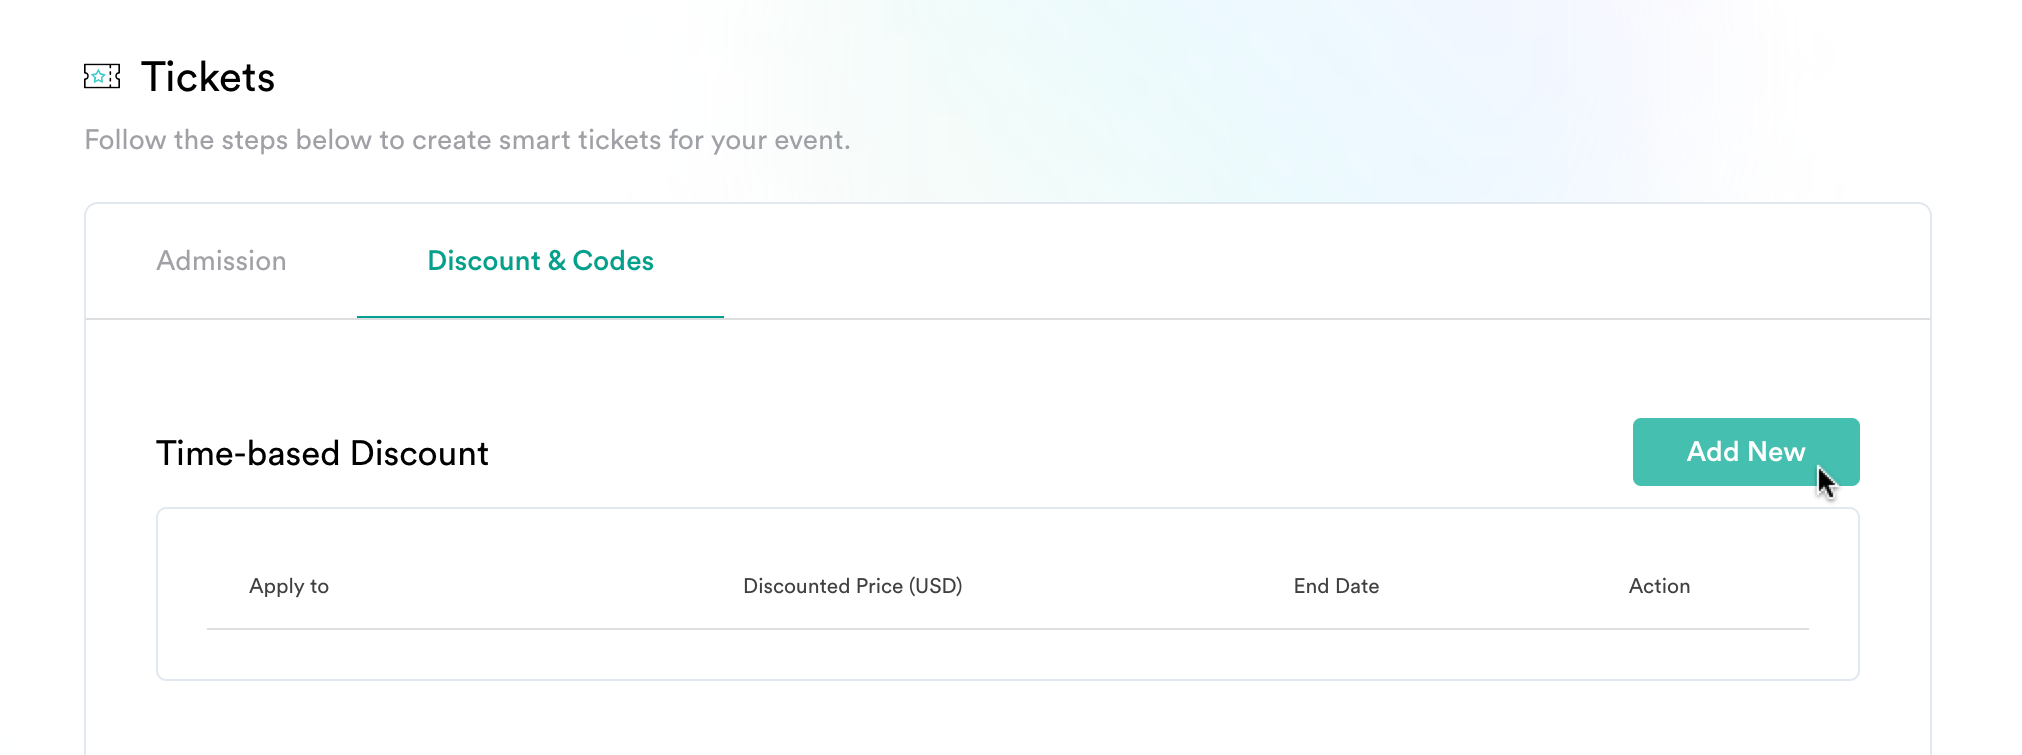Select the Discounted Price (USD) column header
The image size is (2022, 755).
[x=853, y=586]
